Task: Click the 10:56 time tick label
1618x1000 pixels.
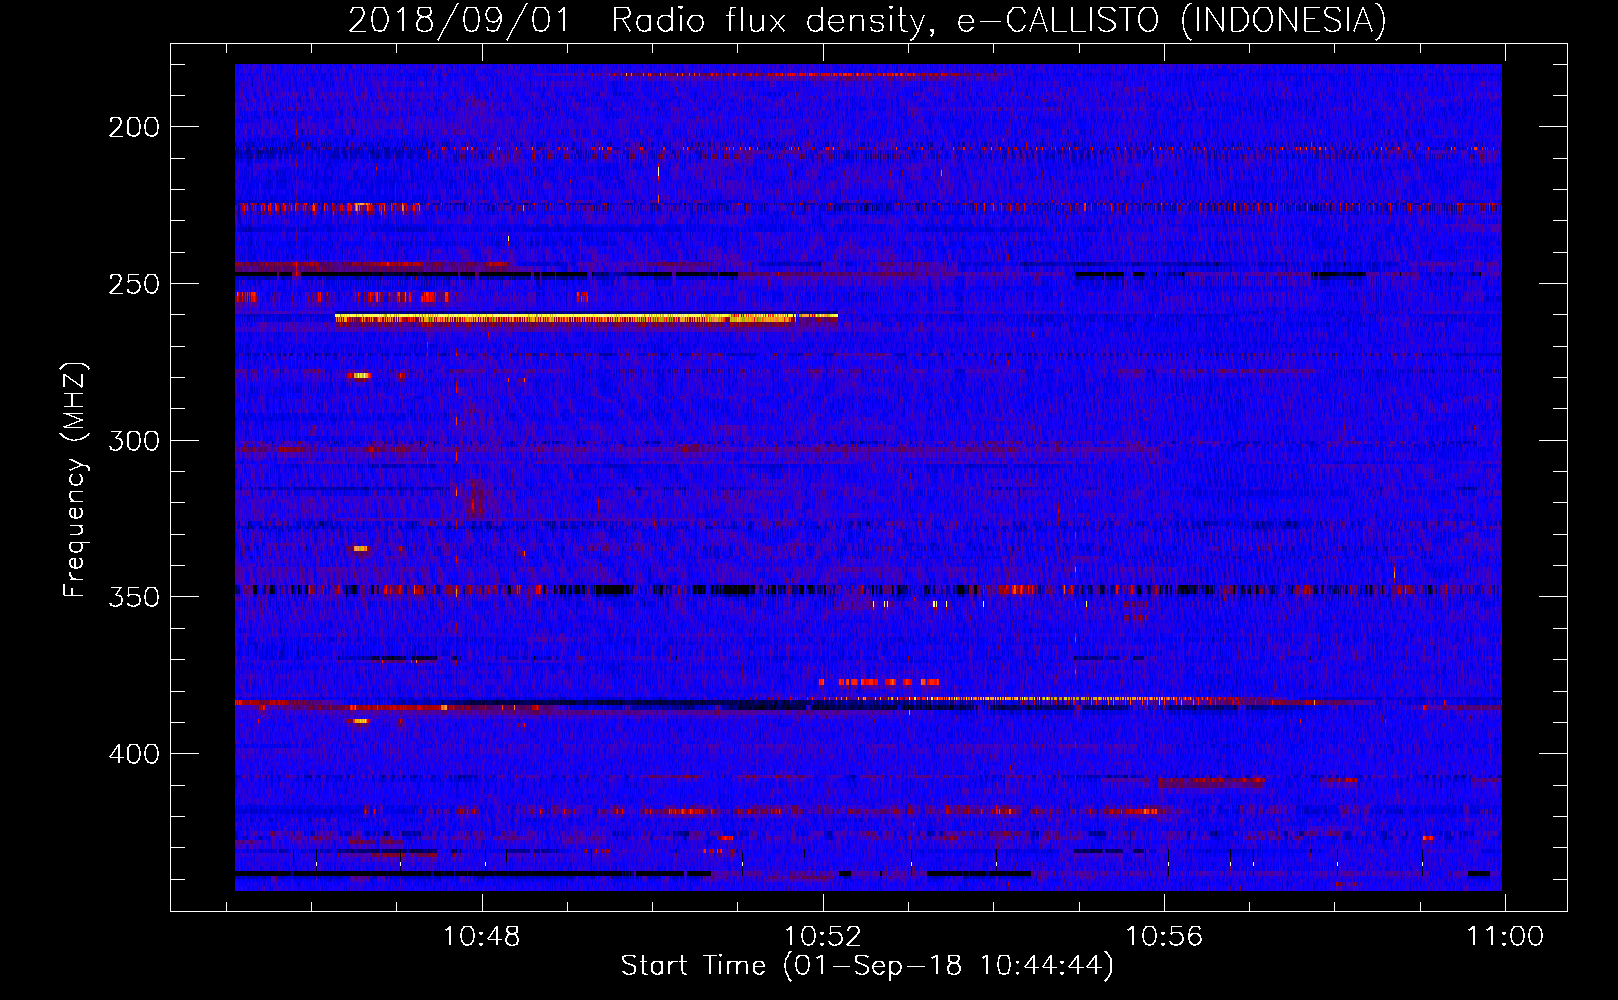Action: pos(1164,937)
